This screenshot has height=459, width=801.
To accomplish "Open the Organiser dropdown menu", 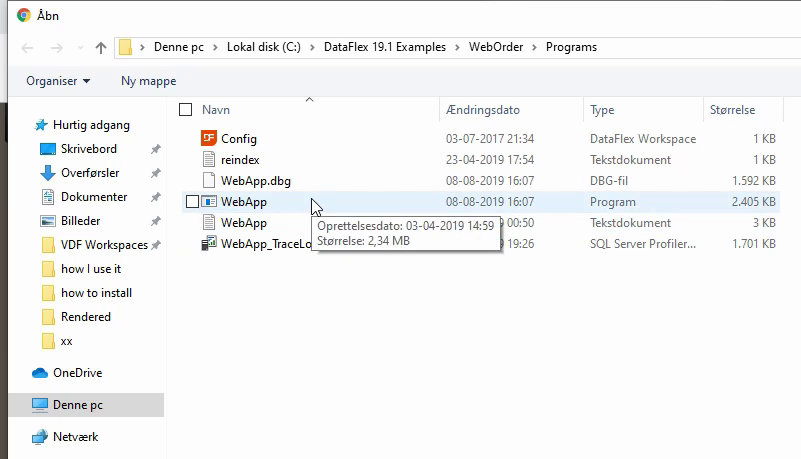I will 58,81.
